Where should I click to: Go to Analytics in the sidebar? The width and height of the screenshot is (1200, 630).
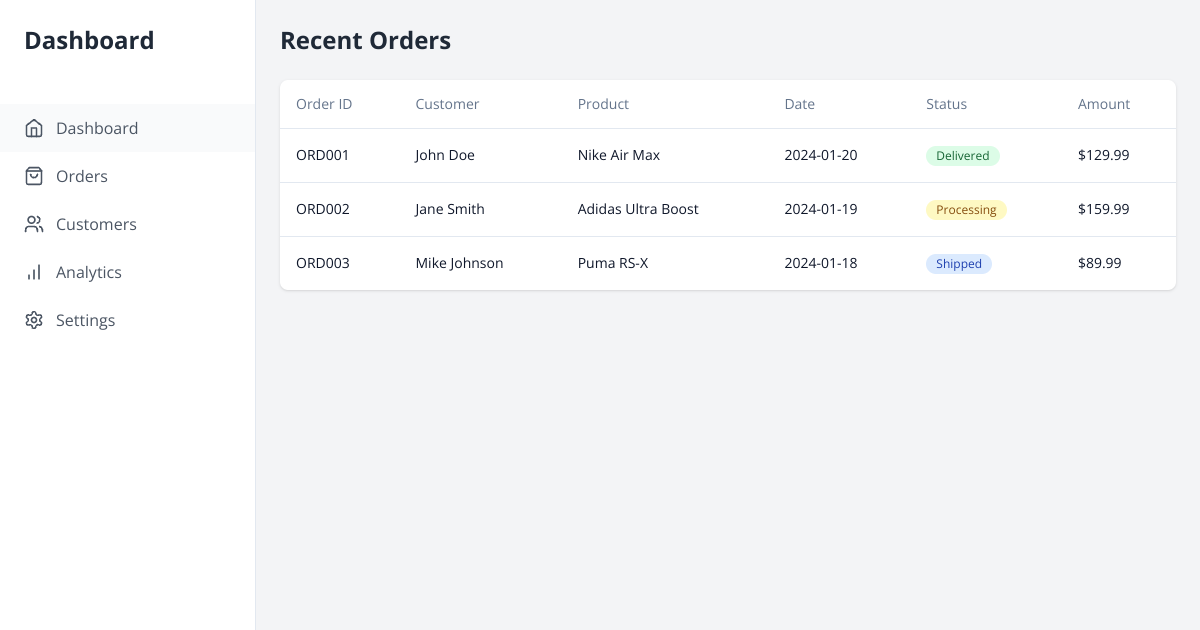tap(89, 272)
